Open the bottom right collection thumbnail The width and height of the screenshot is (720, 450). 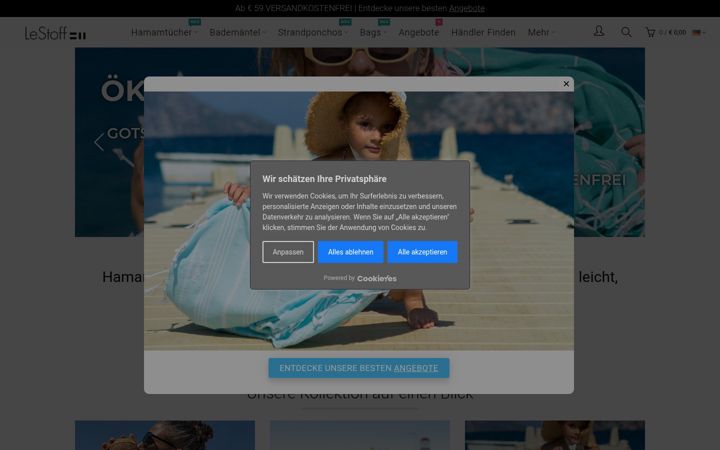point(555,435)
